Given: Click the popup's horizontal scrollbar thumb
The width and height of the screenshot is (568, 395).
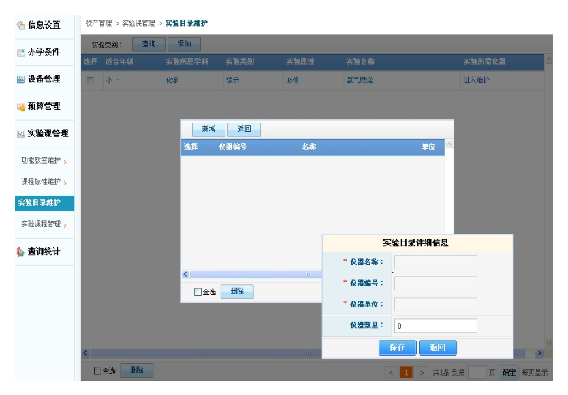Looking at the screenshot, I should [256, 274].
